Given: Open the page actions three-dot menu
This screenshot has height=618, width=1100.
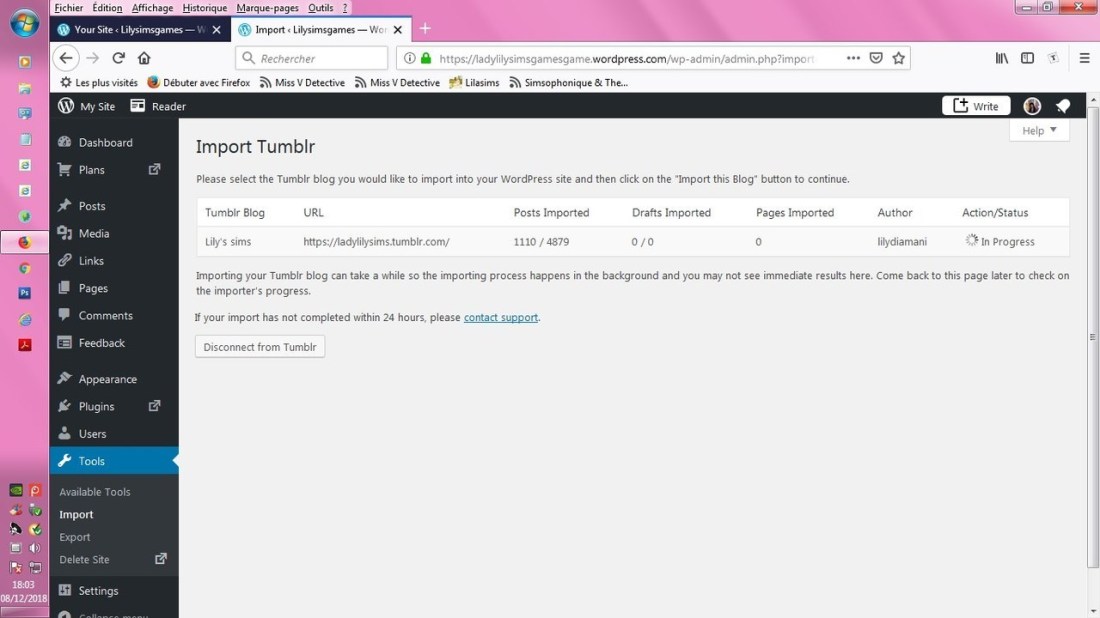Looking at the screenshot, I should click(853, 58).
